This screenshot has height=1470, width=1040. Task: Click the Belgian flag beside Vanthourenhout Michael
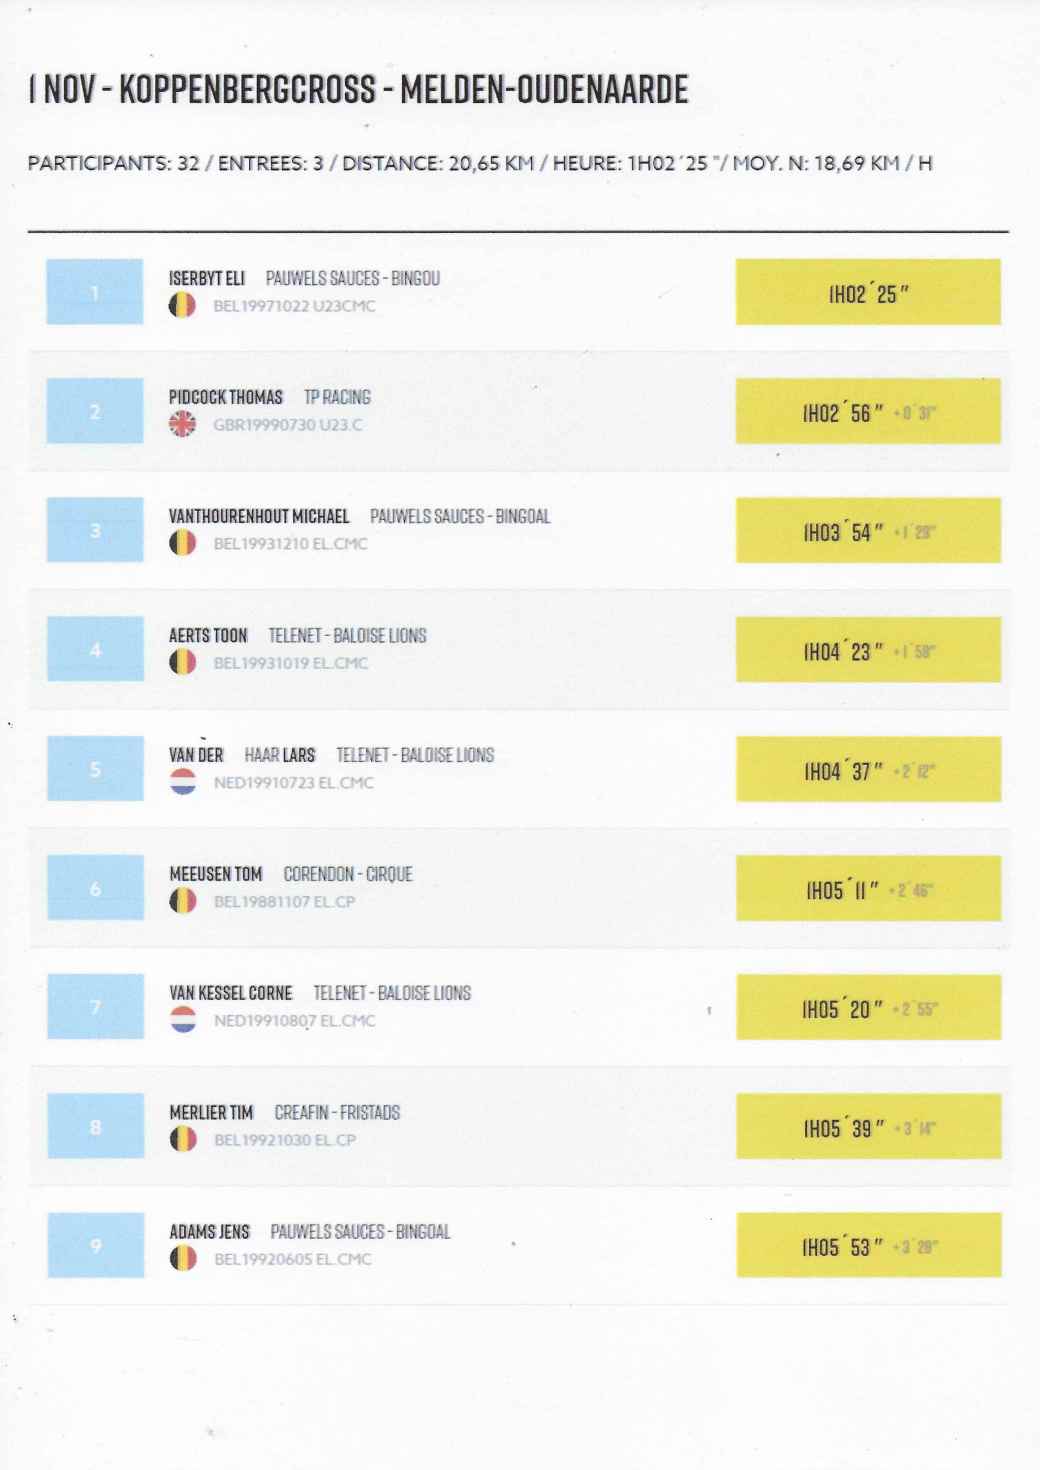click(x=182, y=543)
